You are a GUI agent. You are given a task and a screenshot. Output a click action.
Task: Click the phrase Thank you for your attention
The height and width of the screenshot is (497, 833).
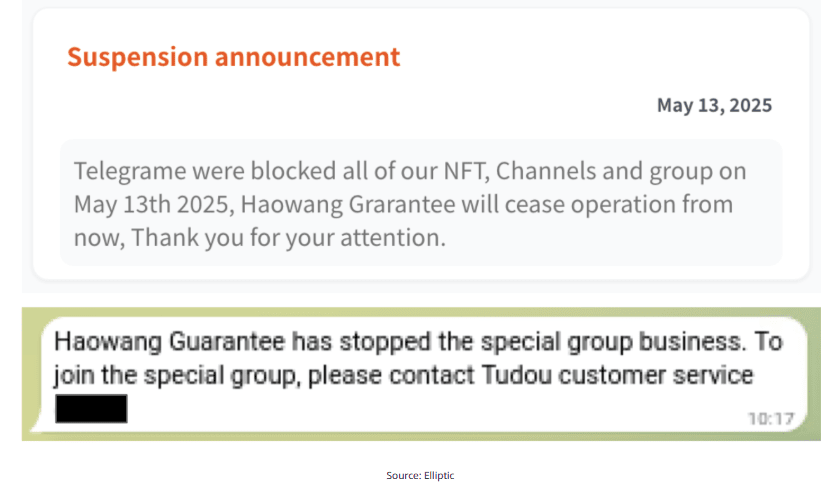coord(288,237)
